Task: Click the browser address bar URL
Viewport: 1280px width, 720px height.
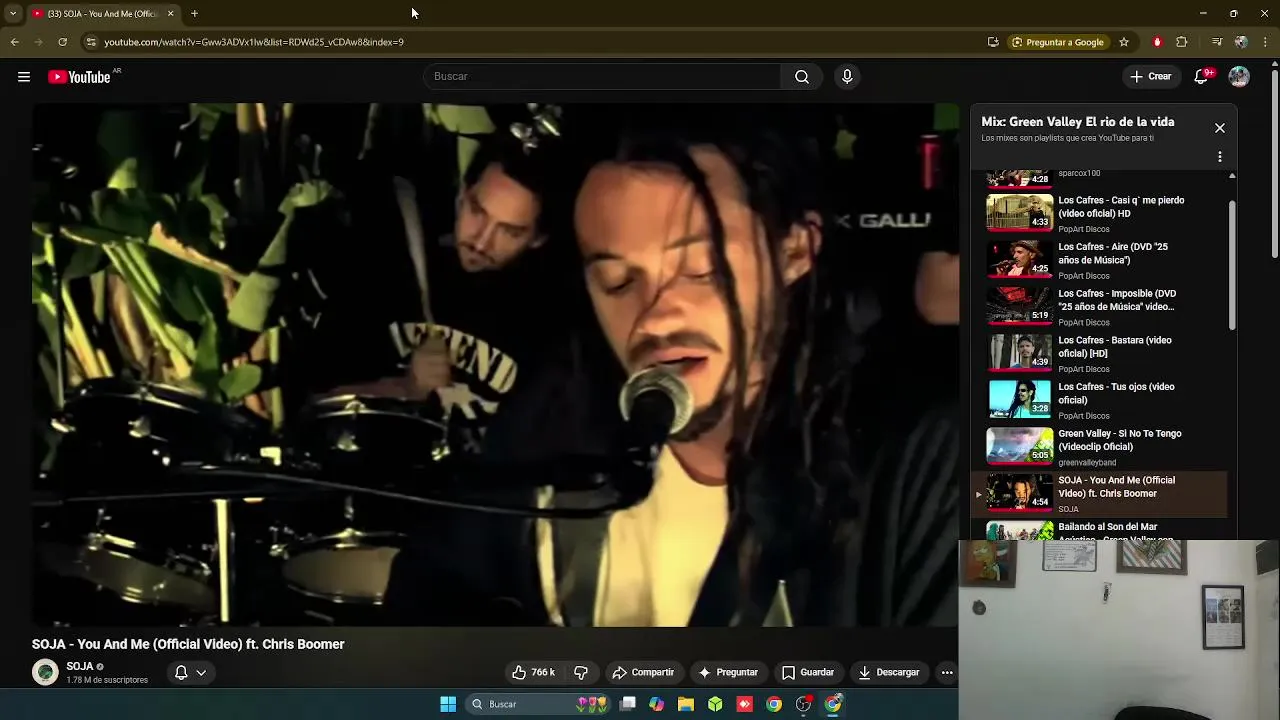Action: pos(254,42)
